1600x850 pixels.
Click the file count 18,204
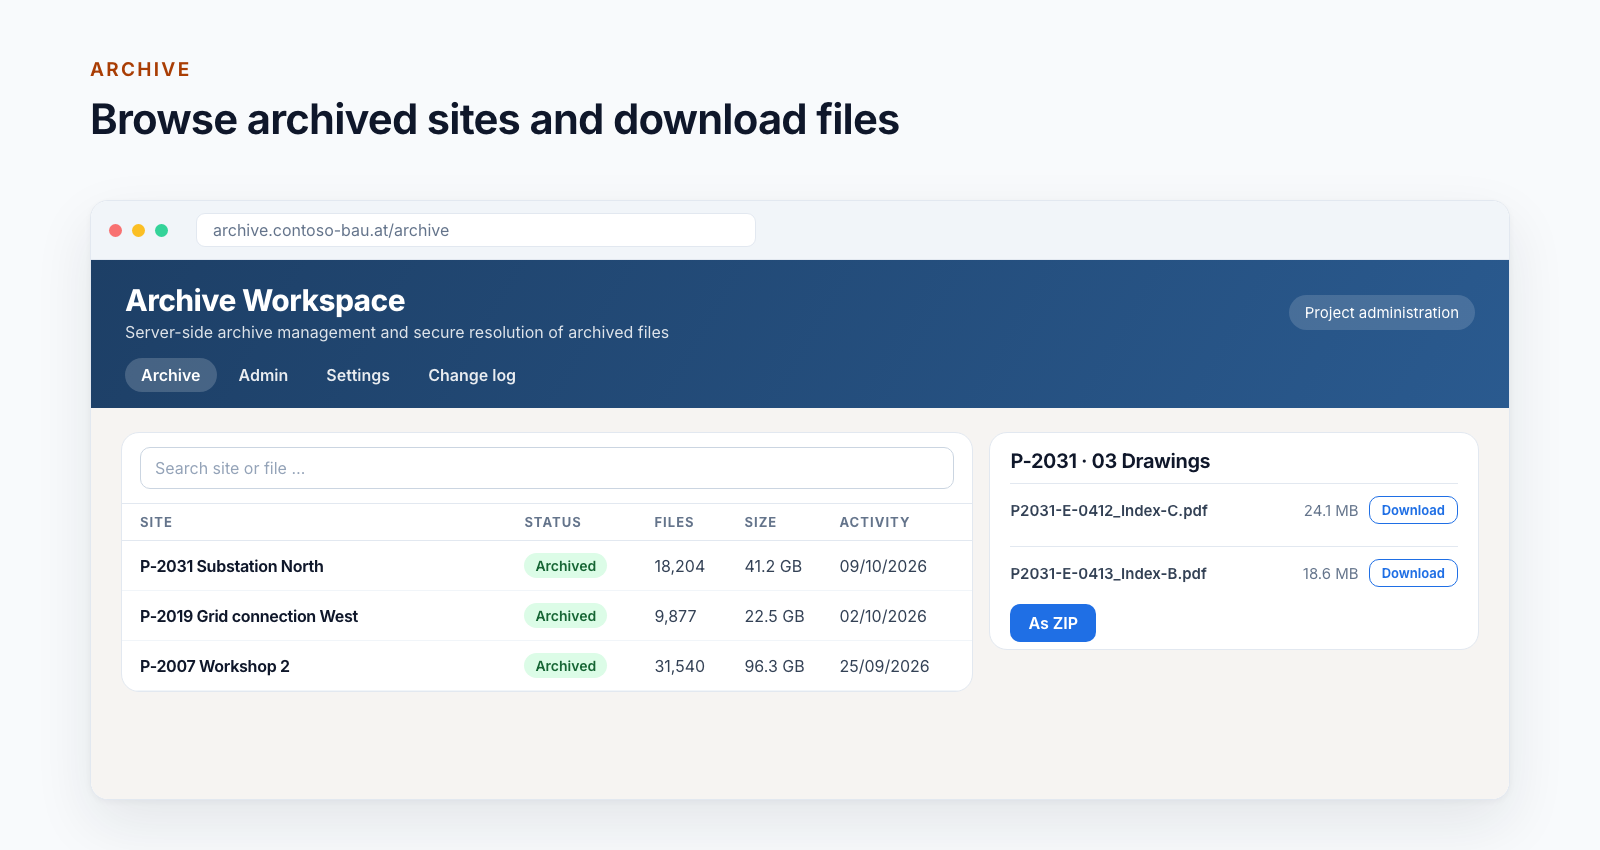[x=680, y=566]
